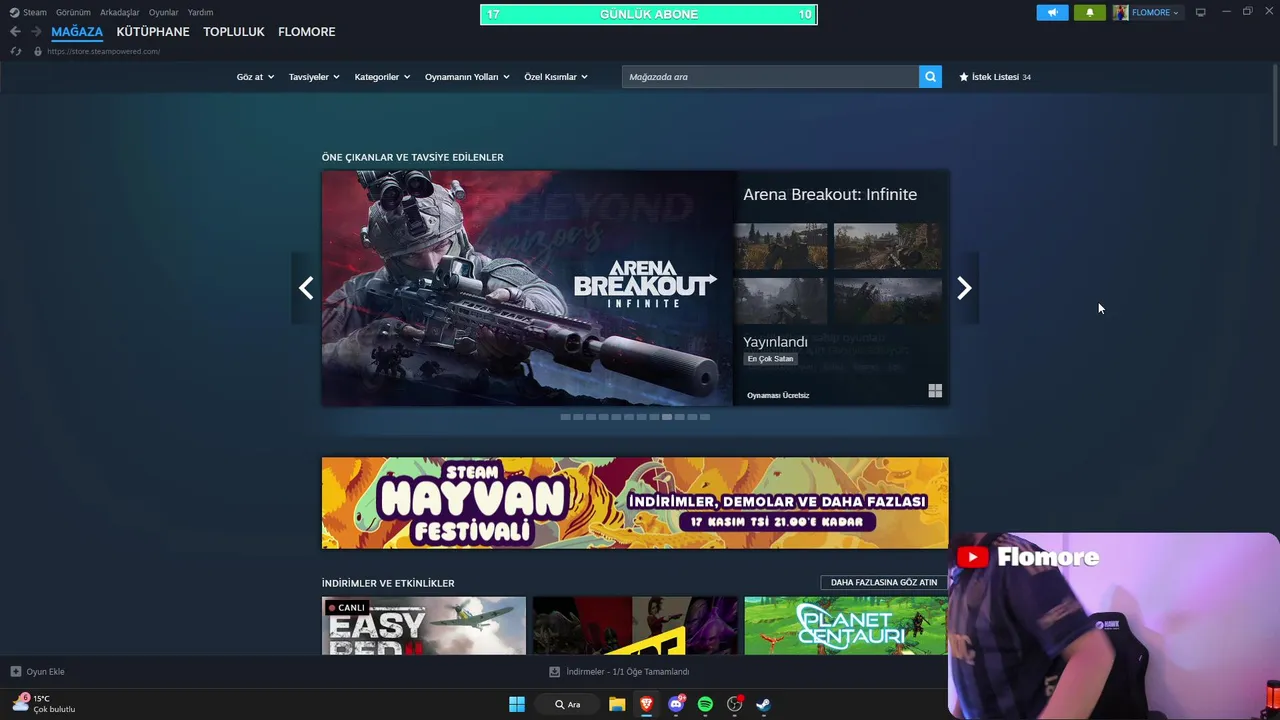Viewport: 1280px width, 720px height.
Task: Expand the Göz at dropdown
Action: click(x=255, y=77)
